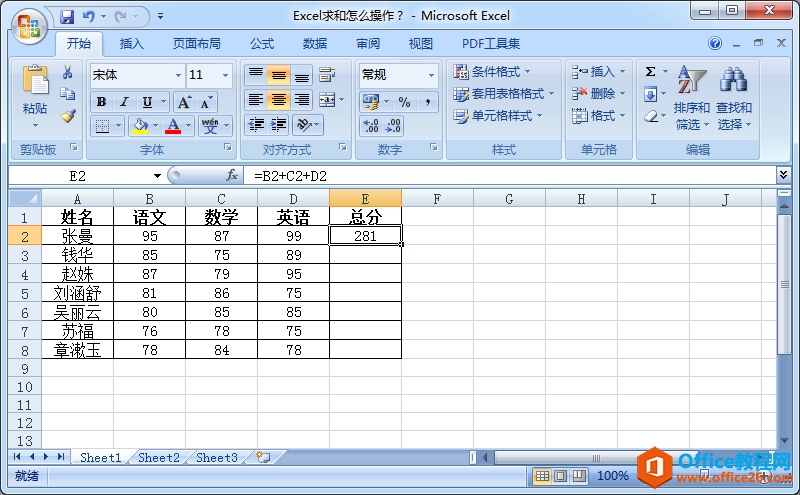Toggle Bold formatting
The image size is (800, 495).
click(101, 102)
